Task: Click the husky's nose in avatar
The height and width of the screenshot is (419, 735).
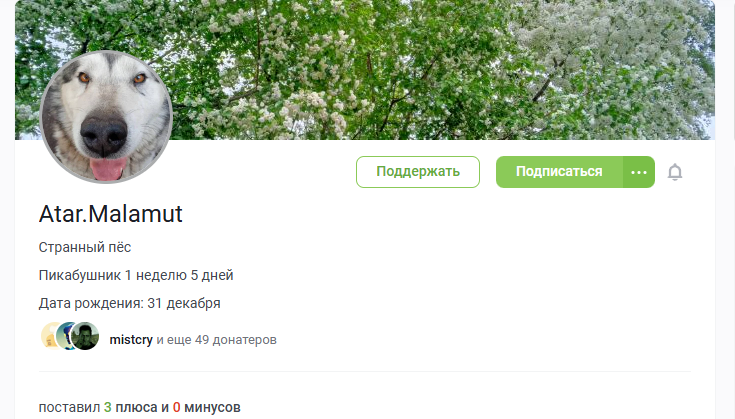Action: pos(104,135)
